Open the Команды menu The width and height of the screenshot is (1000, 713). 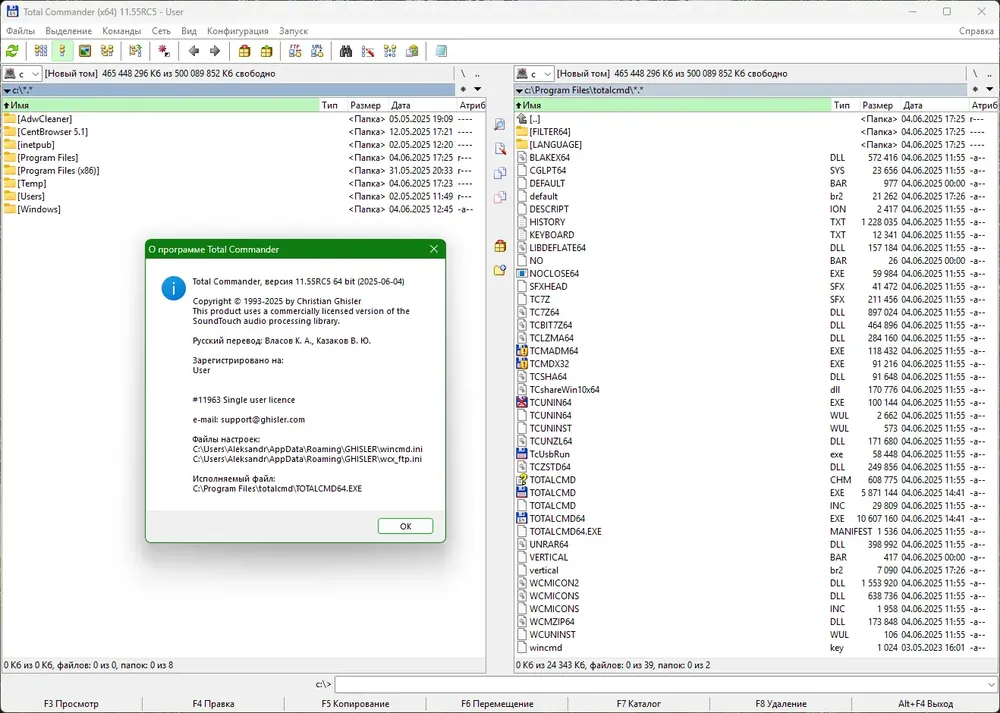tap(121, 31)
